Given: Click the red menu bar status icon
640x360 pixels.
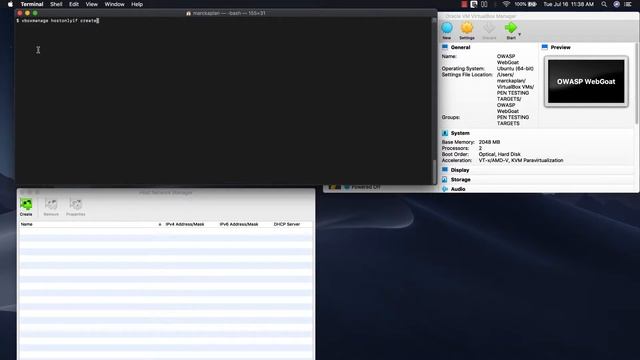Looking at the screenshot, I should 464,4.
